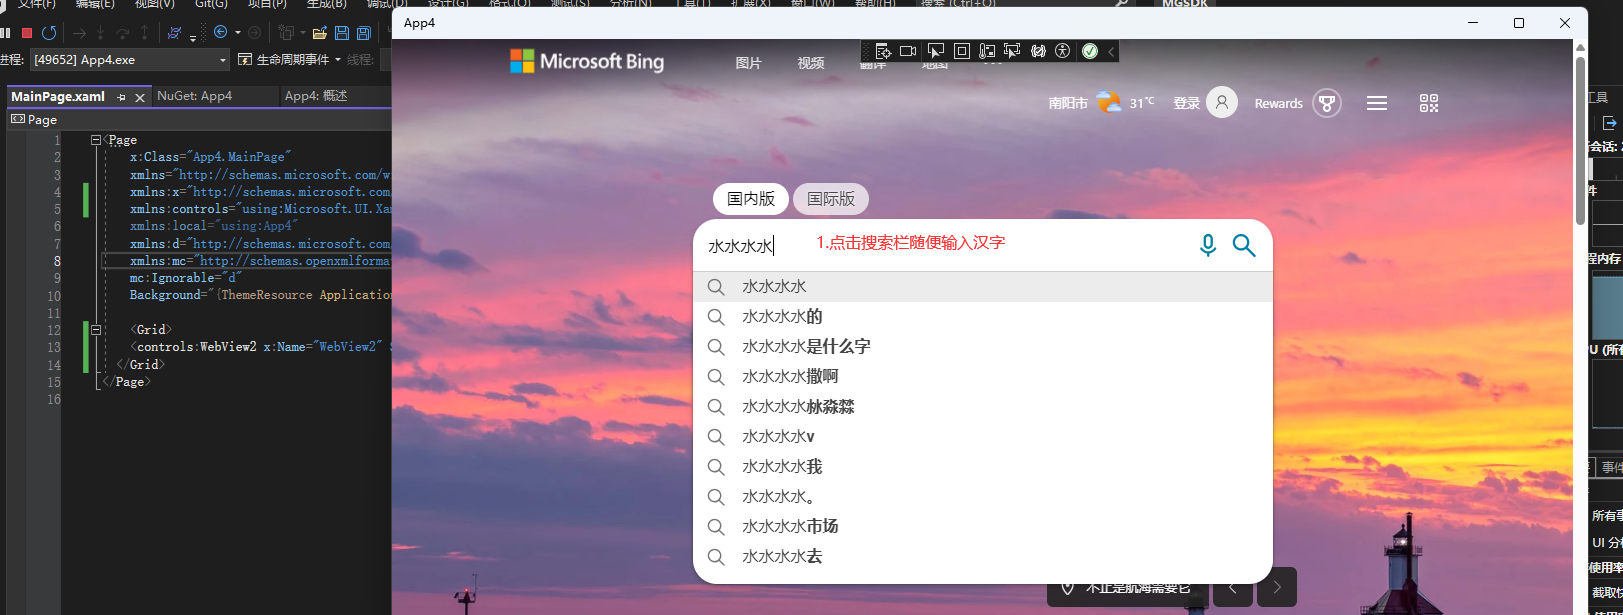Image resolution: width=1623 pixels, height=615 pixels.
Task: Go to next Bing background image
Action: [x=1277, y=588]
